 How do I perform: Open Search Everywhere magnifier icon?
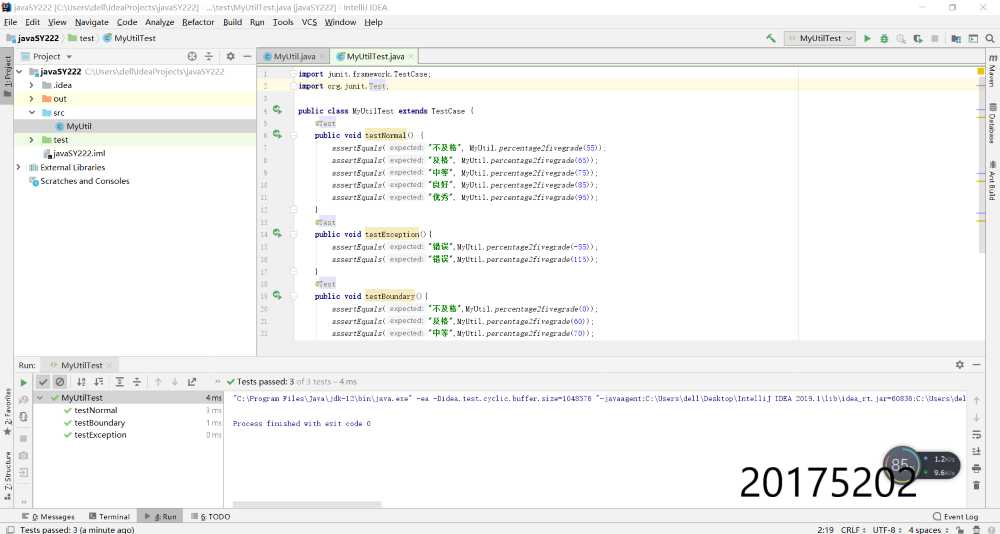tap(990, 38)
